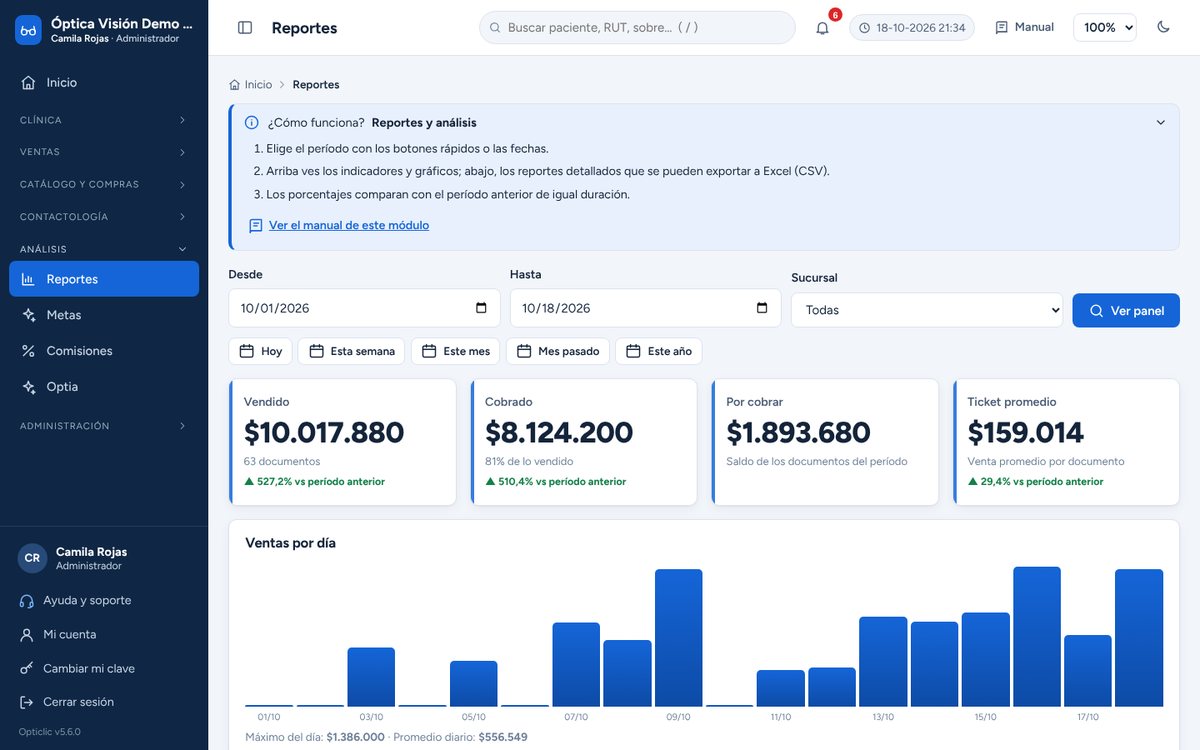1200x750 pixels.
Task: Open Inicio in the sidebar
Action: [x=104, y=83]
